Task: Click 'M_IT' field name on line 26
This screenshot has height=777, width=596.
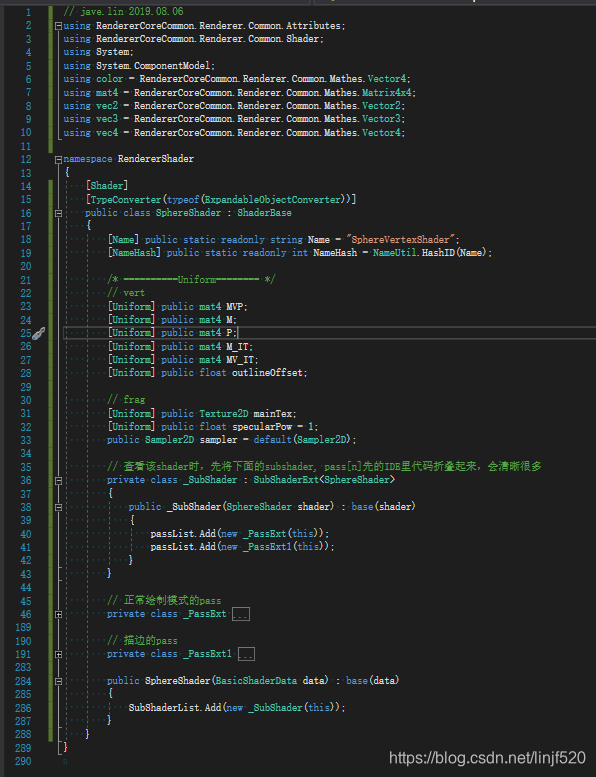Action: (x=237, y=346)
